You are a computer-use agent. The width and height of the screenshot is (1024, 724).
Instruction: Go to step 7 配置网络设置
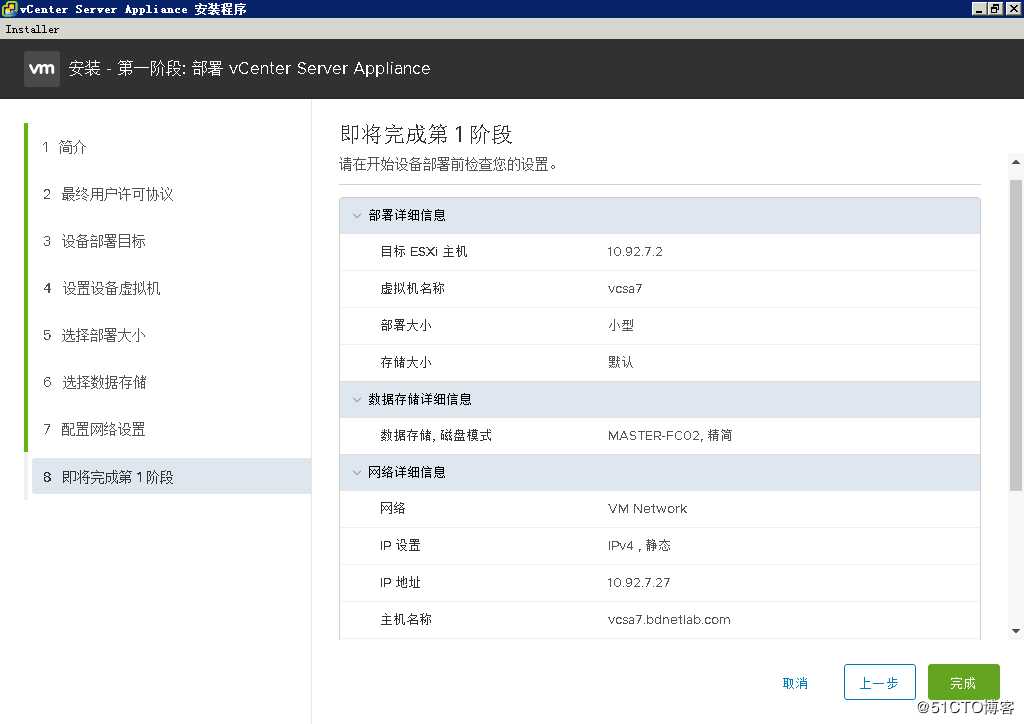point(94,430)
